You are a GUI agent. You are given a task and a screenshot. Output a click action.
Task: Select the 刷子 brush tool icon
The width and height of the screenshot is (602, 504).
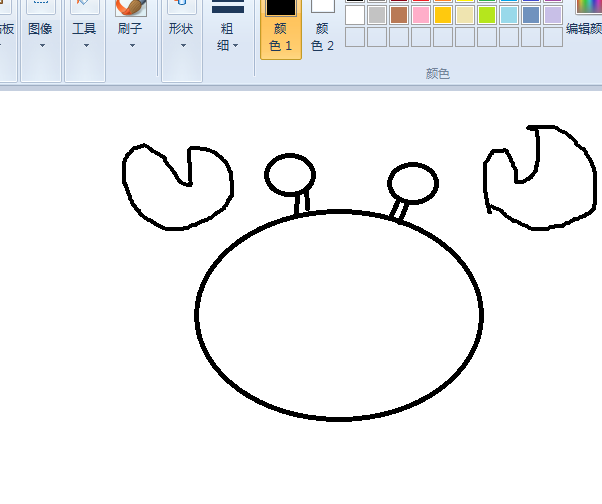pyautogui.click(x=131, y=8)
